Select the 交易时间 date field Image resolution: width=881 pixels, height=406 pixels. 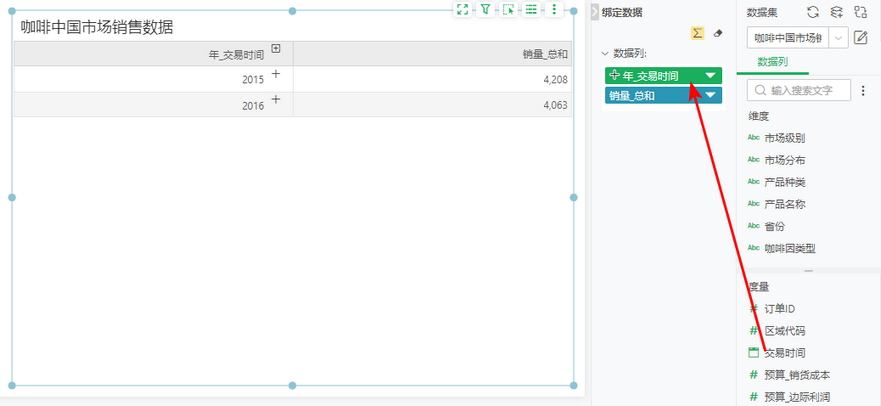[x=785, y=353]
